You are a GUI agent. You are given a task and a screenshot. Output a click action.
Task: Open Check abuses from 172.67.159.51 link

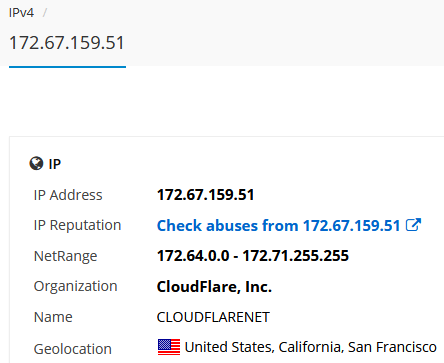(278, 226)
